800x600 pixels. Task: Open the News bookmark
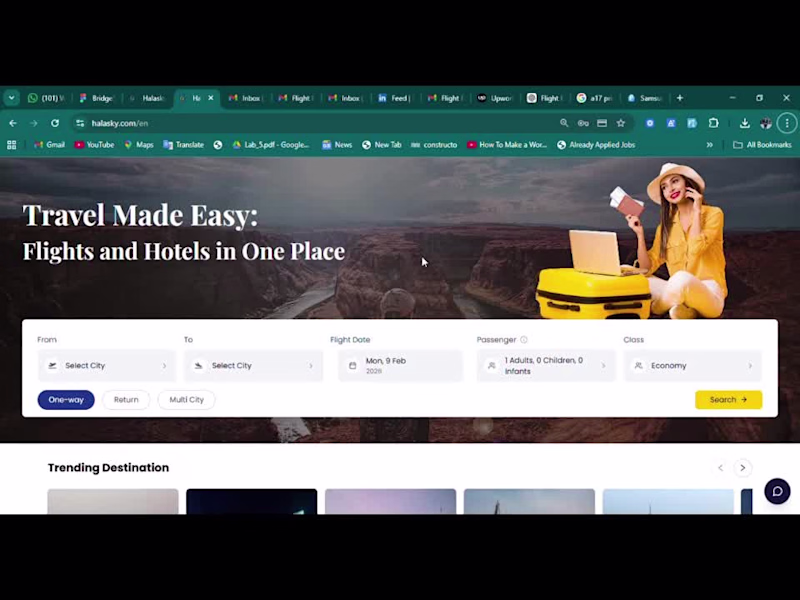point(337,145)
